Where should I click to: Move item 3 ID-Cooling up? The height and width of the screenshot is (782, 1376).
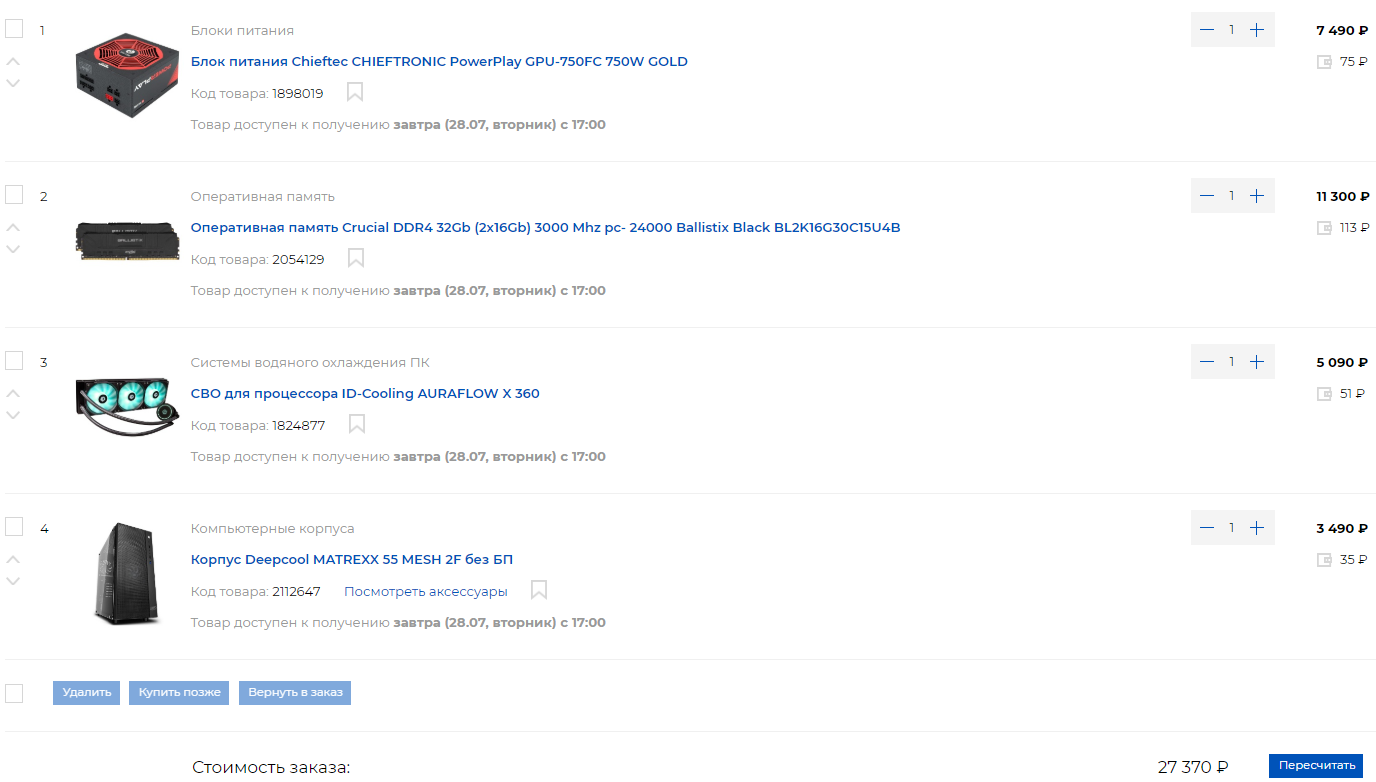click(x=13, y=393)
